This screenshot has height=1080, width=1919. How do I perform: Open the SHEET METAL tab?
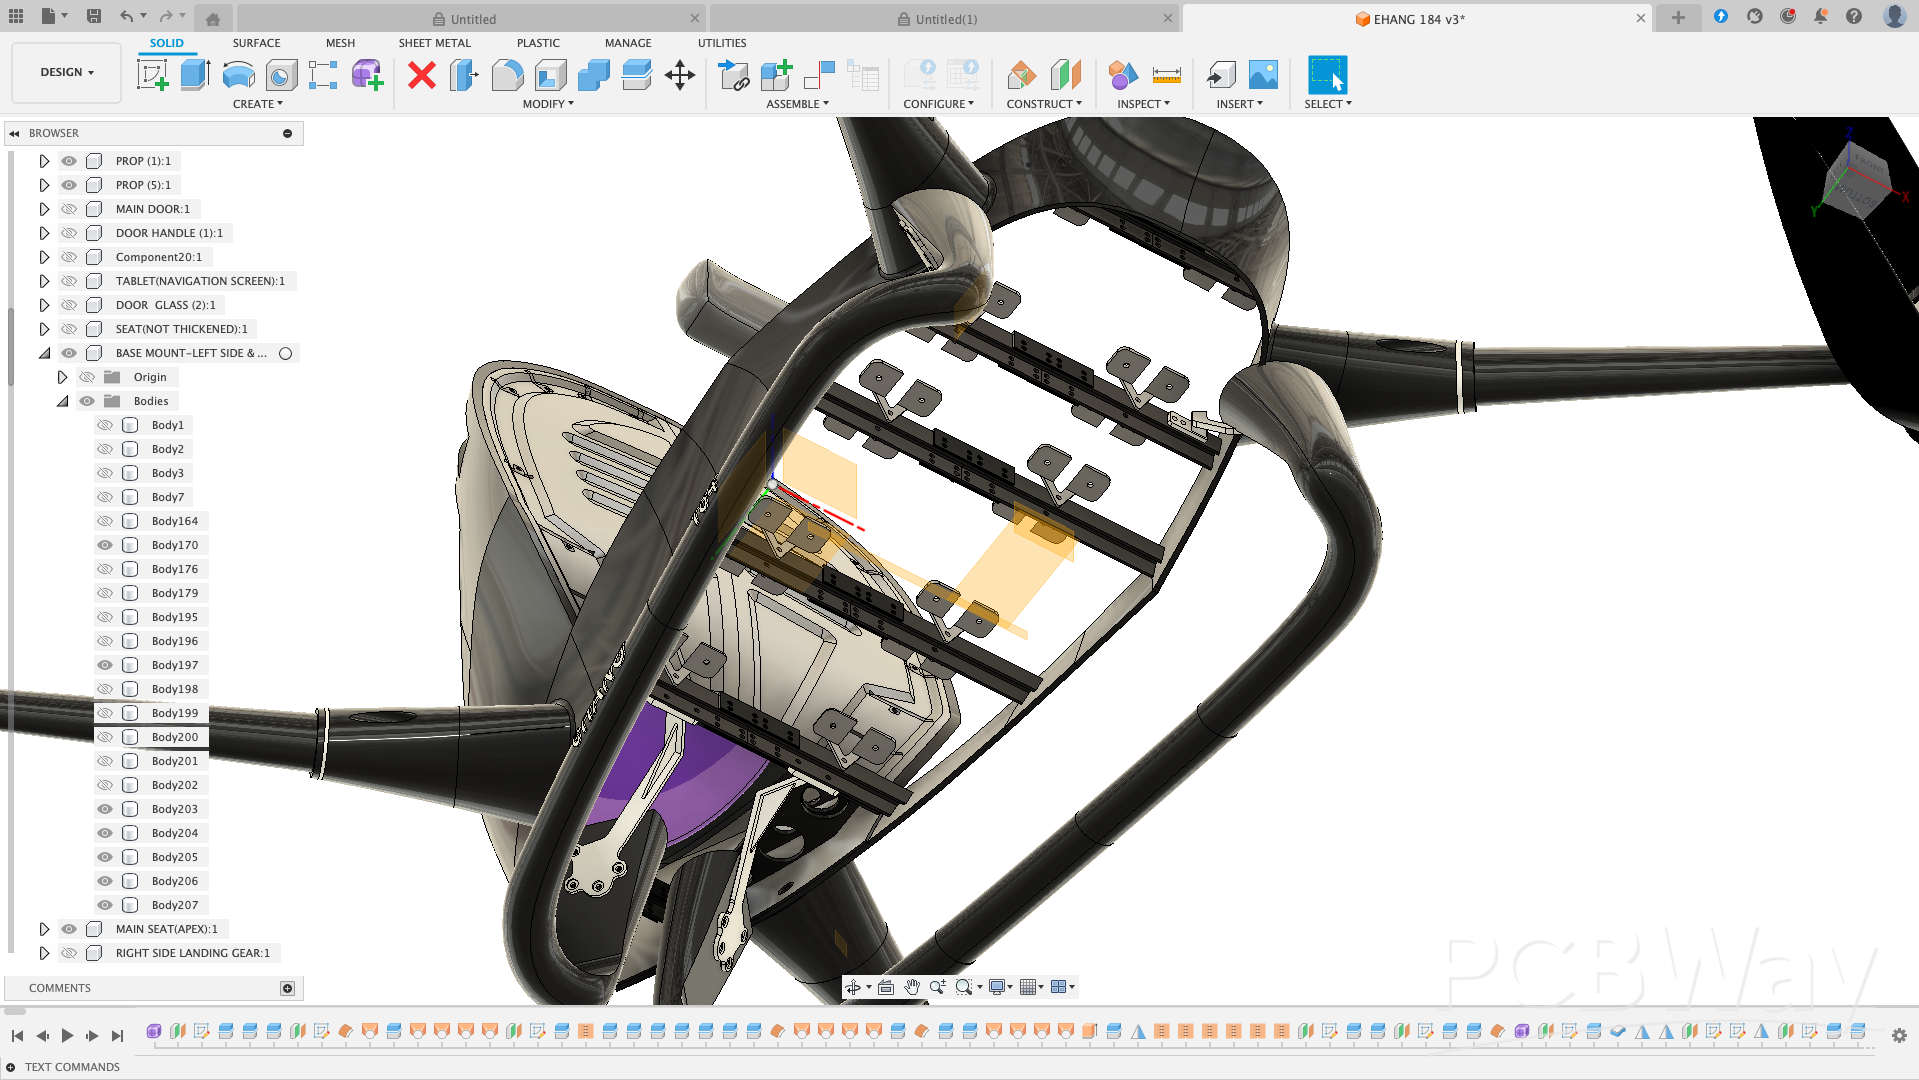[x=434, y=43]
